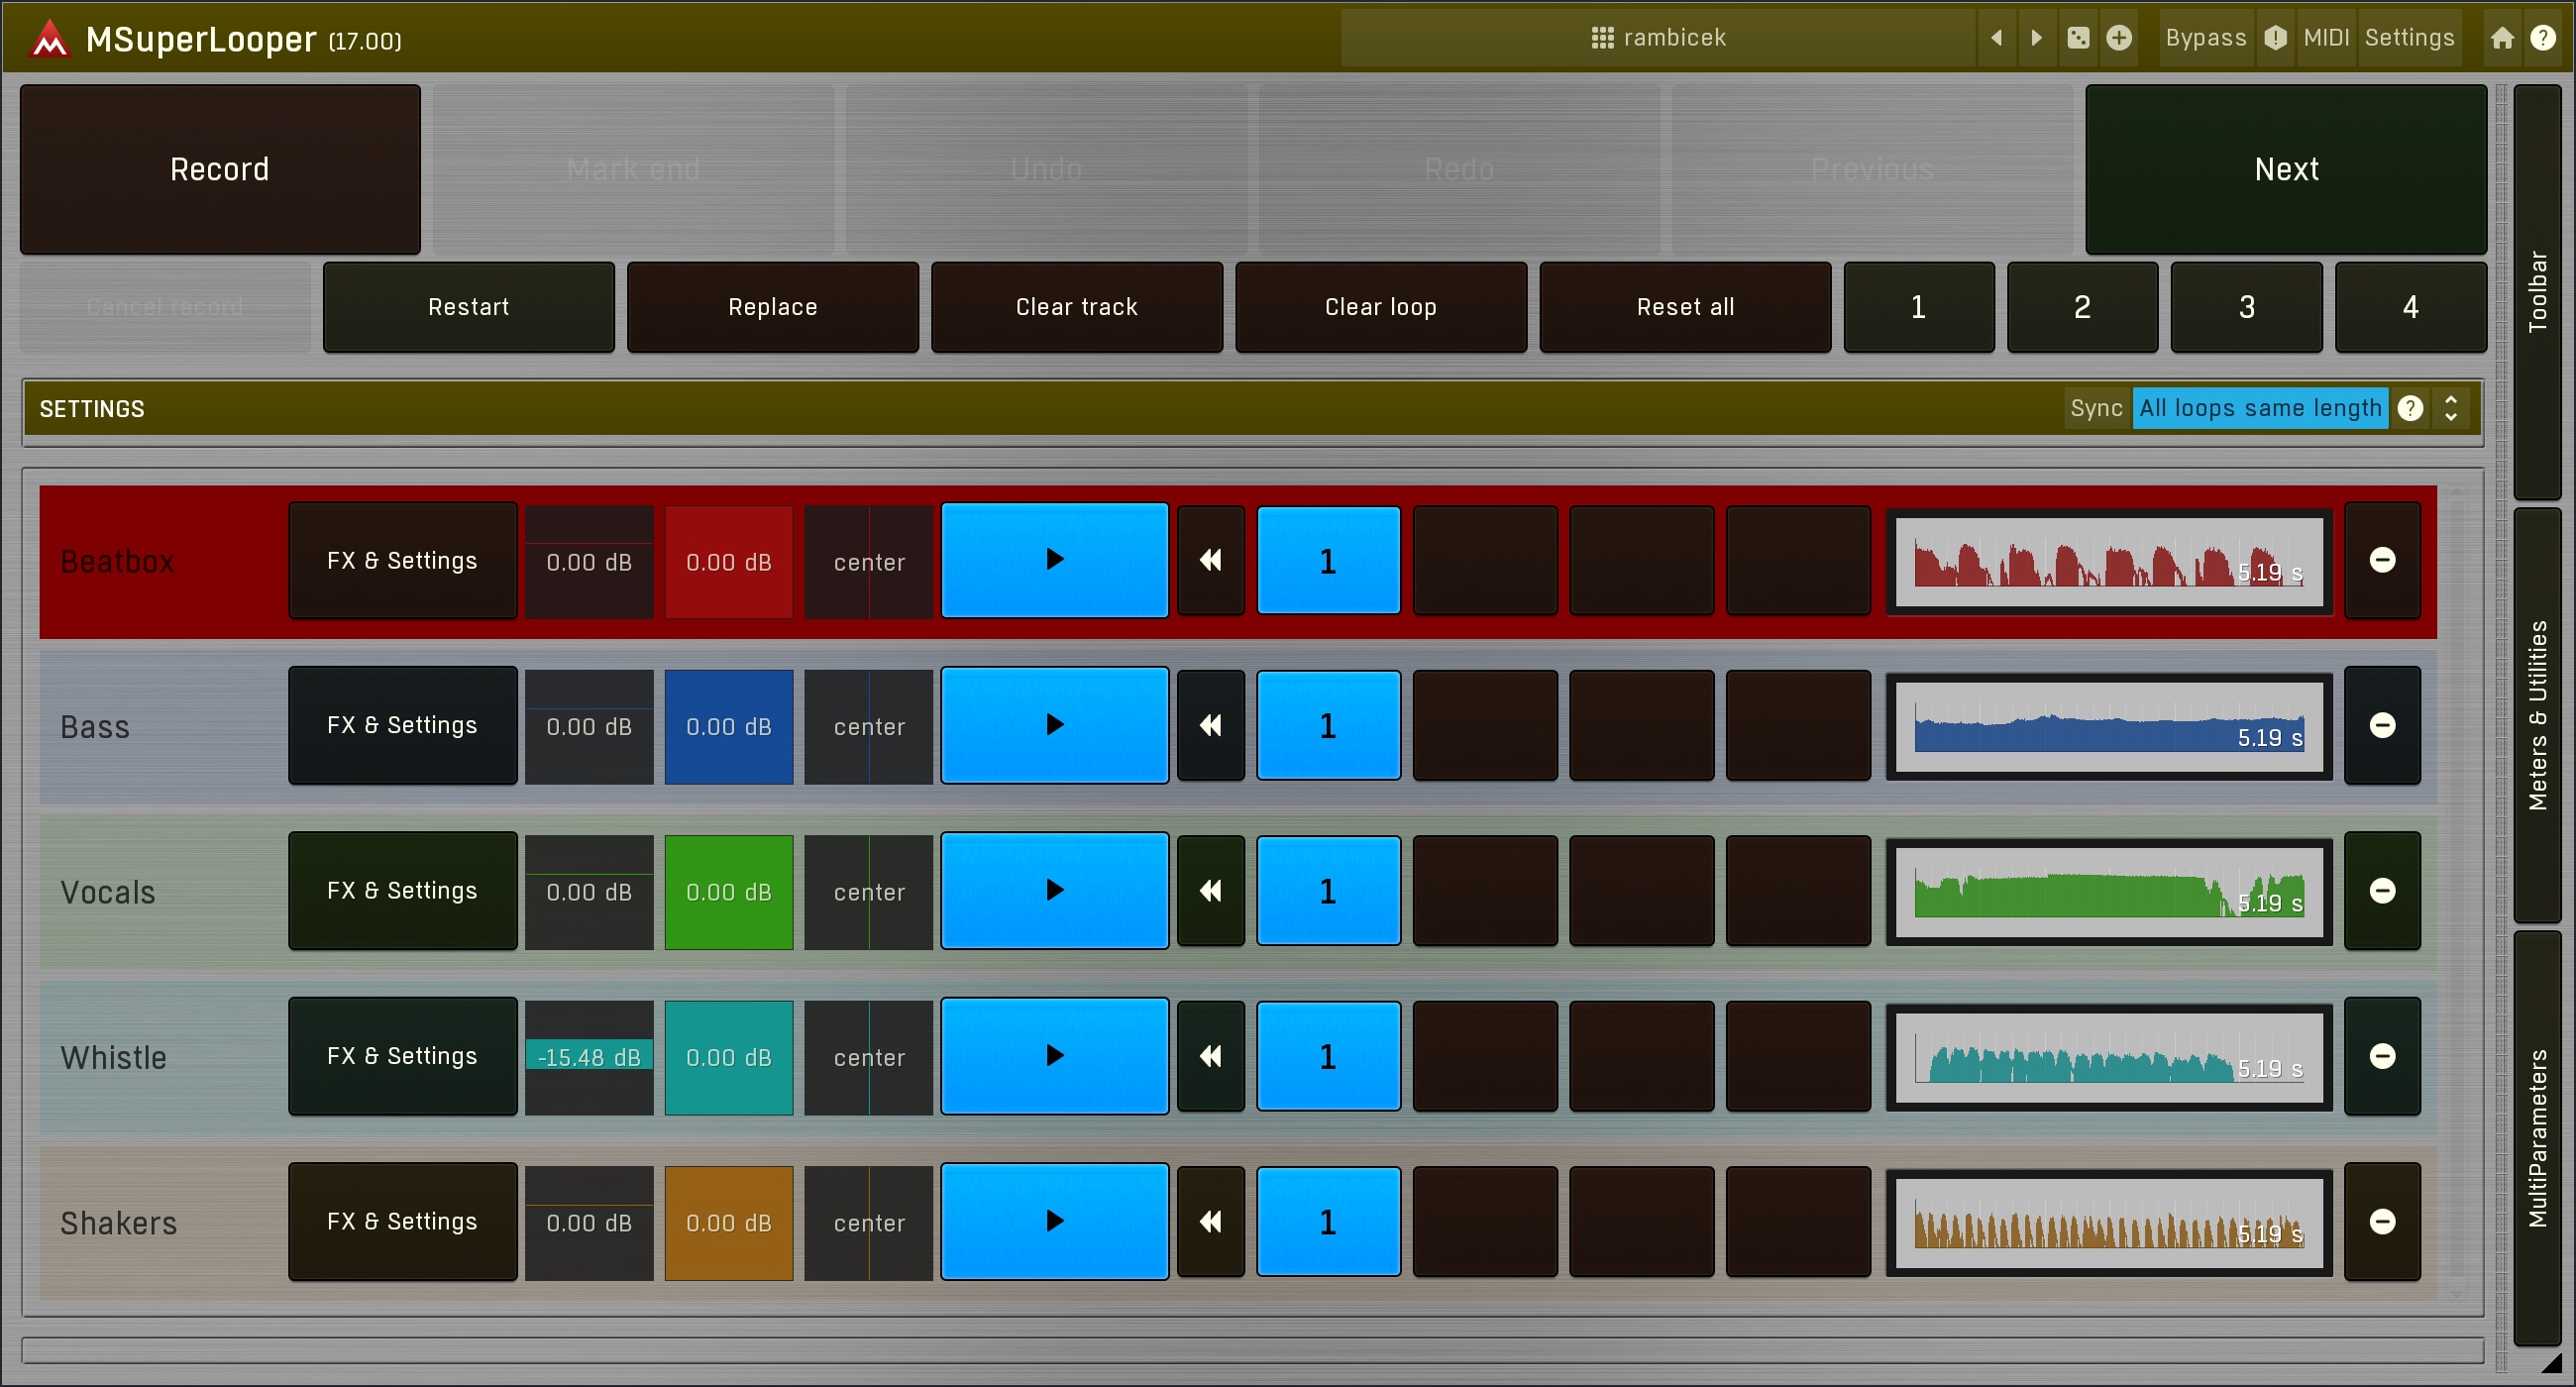Viewport: 2576px width, 1387px height.
Task: Click the random preset dice icon
Action: click(x=2078, y=38)
